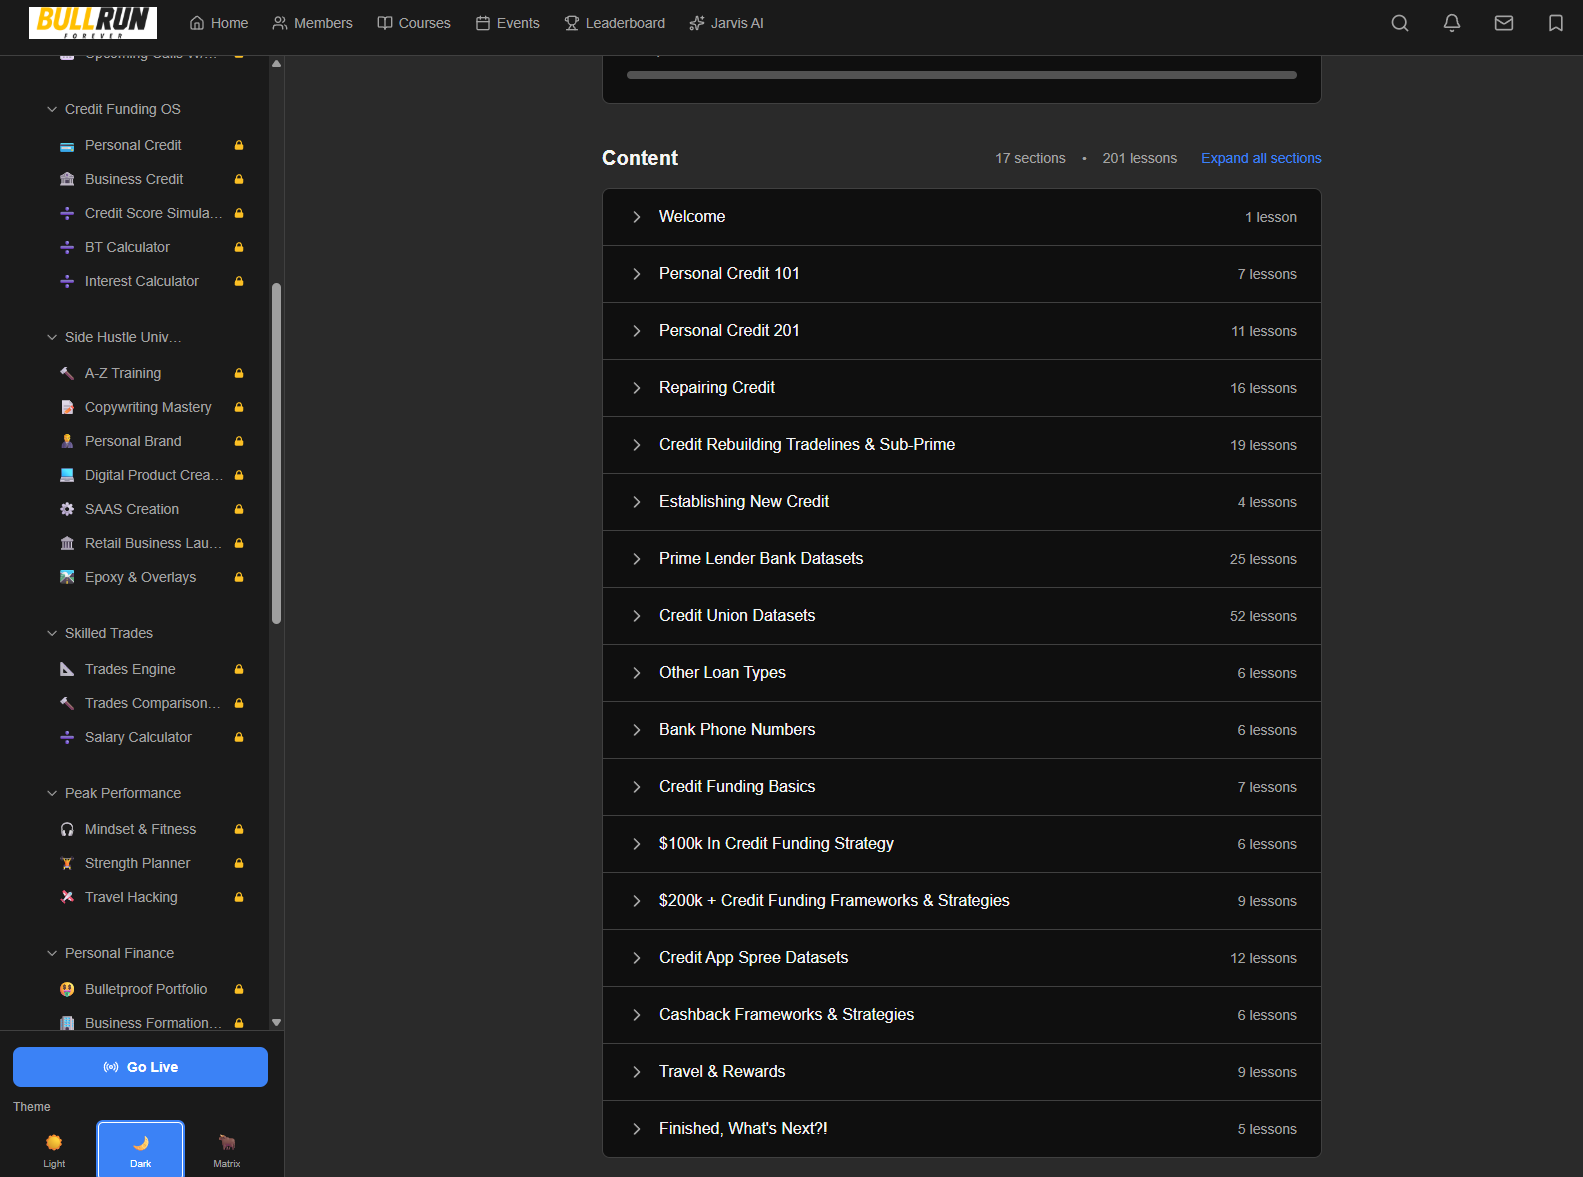Open the messages envelope icon

1504,23
